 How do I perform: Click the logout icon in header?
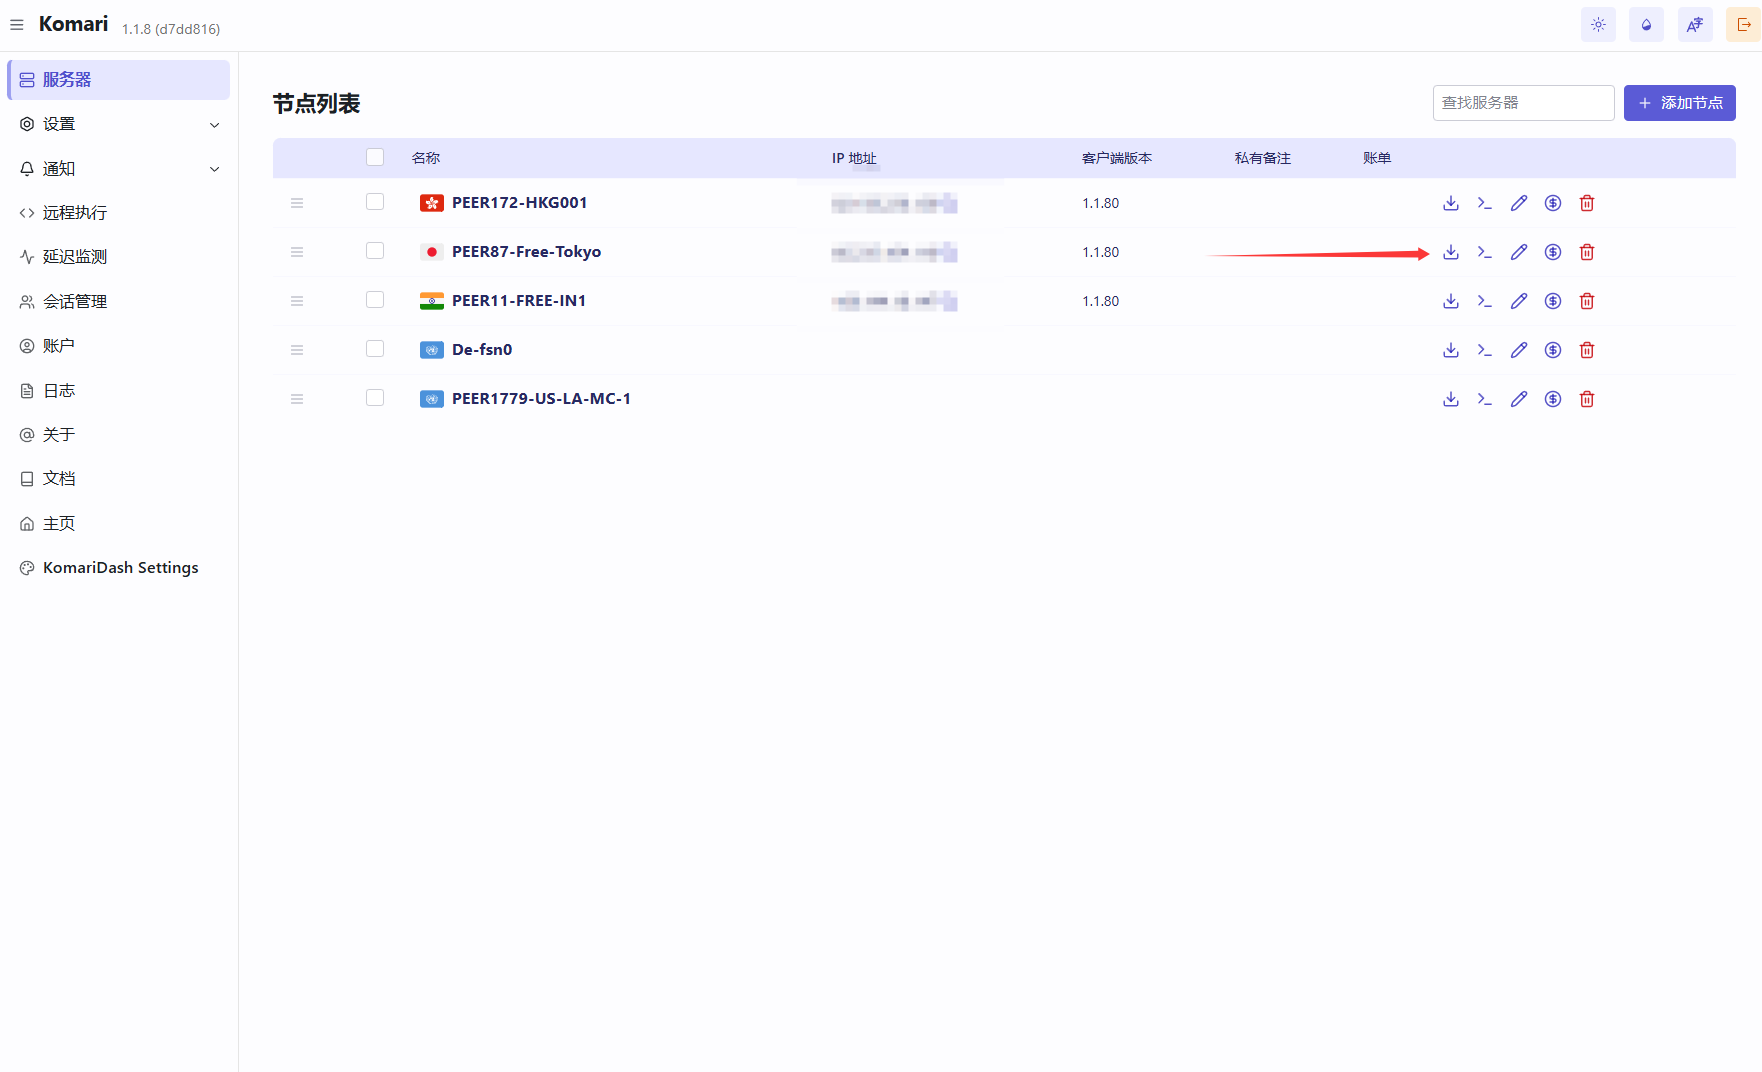pyautogui.click(x=1743, y=25)
